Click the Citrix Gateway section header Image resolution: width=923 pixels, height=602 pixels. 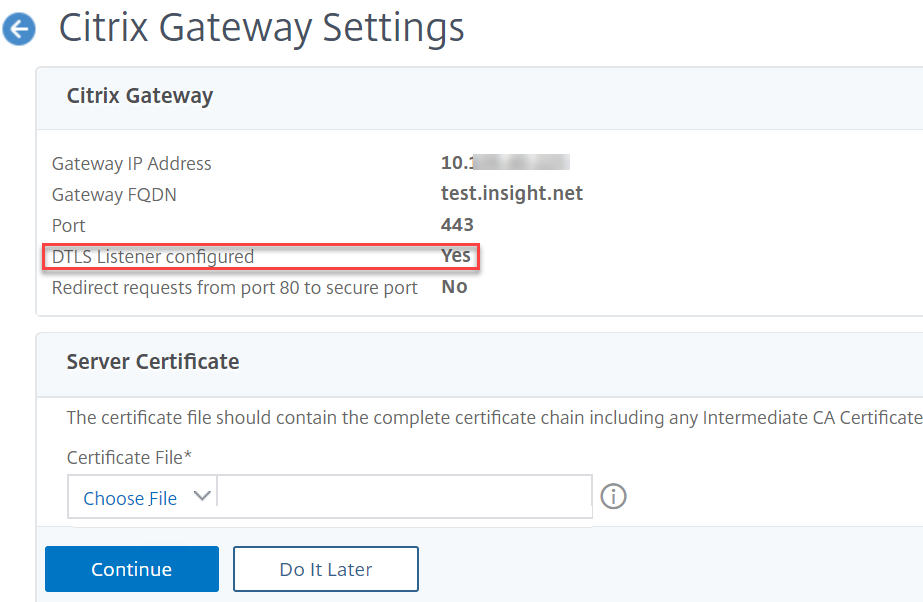(x=140, y=96)
